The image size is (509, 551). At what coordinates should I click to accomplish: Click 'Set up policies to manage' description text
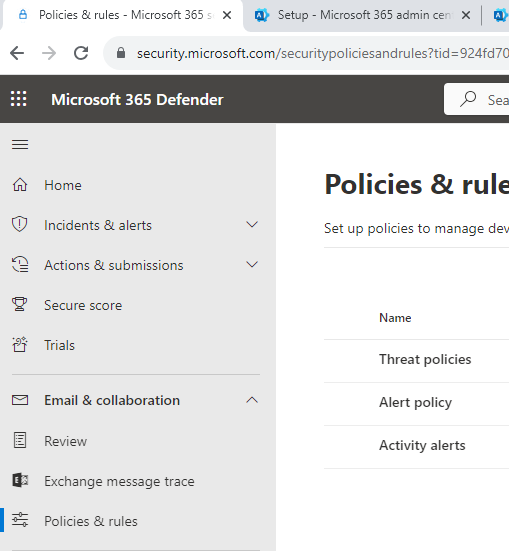[x=417, y=228]
